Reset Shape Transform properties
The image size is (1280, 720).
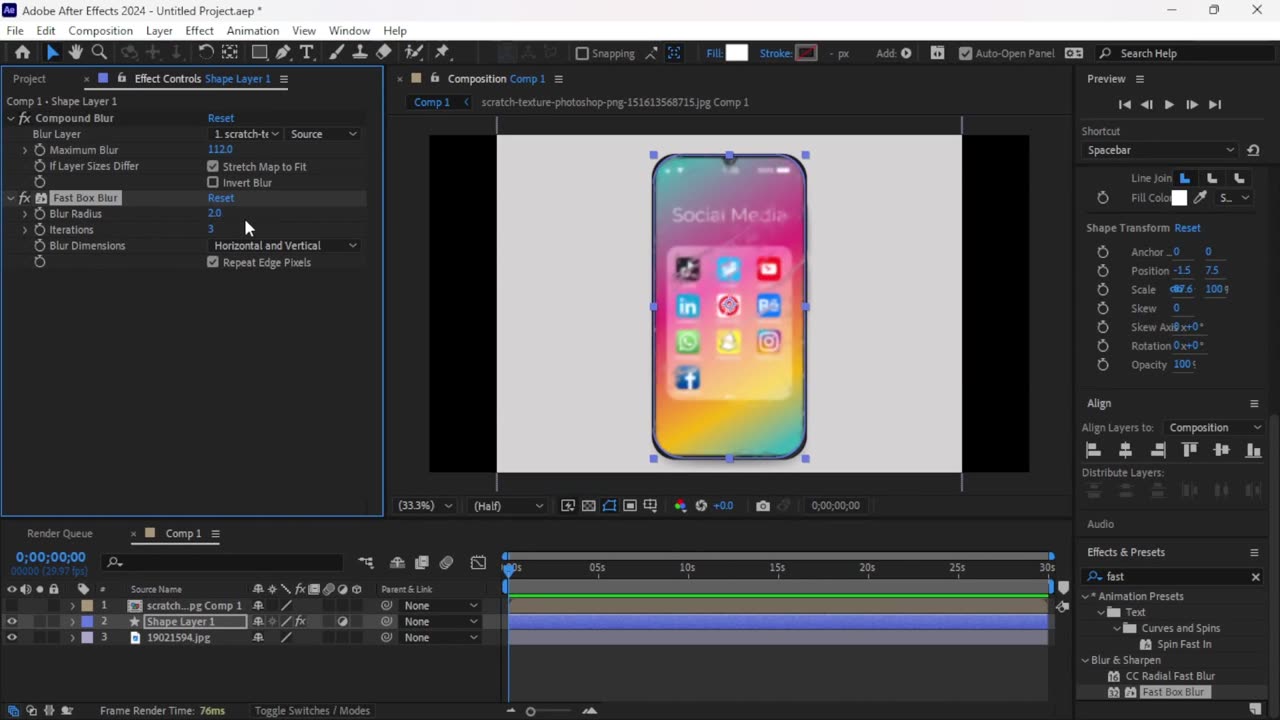tap(1187, 228)
